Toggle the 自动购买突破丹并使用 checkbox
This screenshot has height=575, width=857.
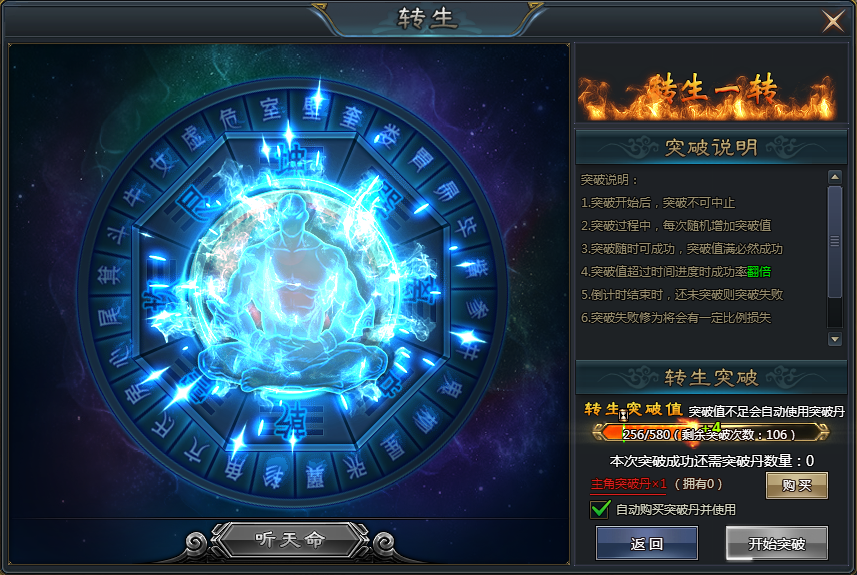click(600, 509)
